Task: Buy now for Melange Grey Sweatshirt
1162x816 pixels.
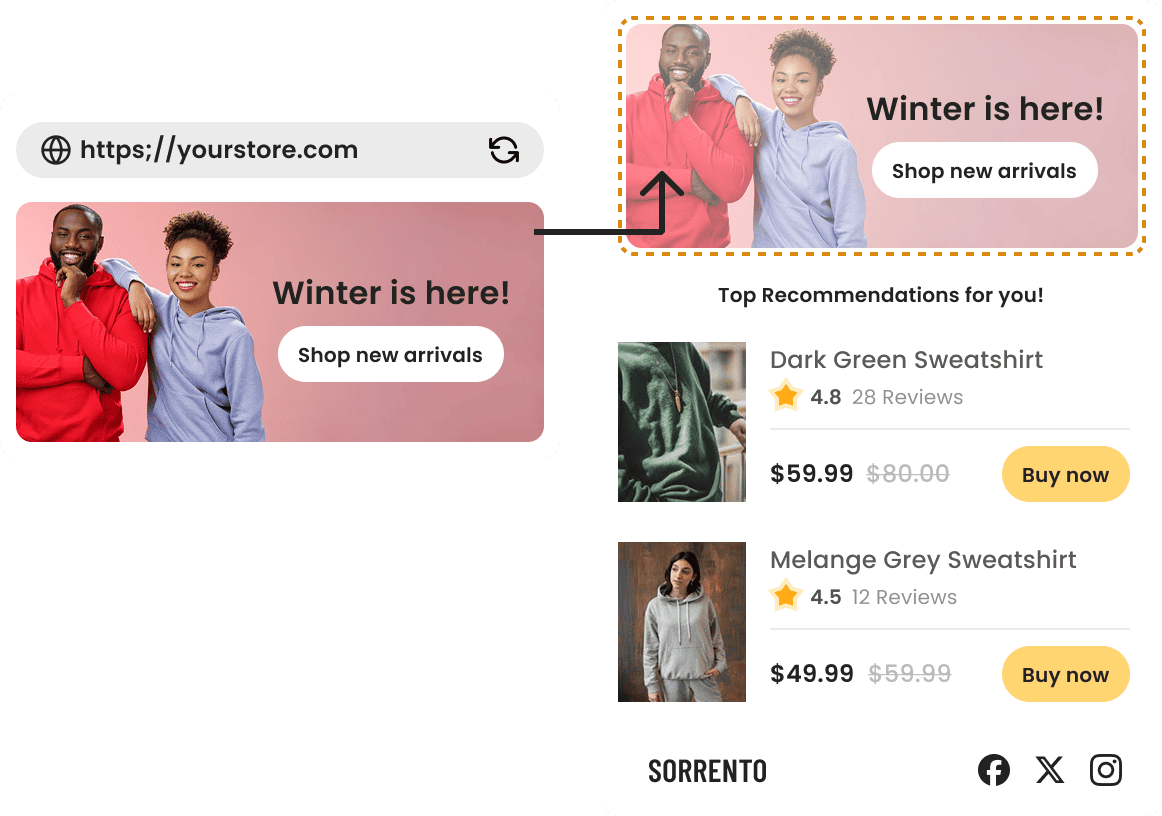Action: click(1066, 674)
